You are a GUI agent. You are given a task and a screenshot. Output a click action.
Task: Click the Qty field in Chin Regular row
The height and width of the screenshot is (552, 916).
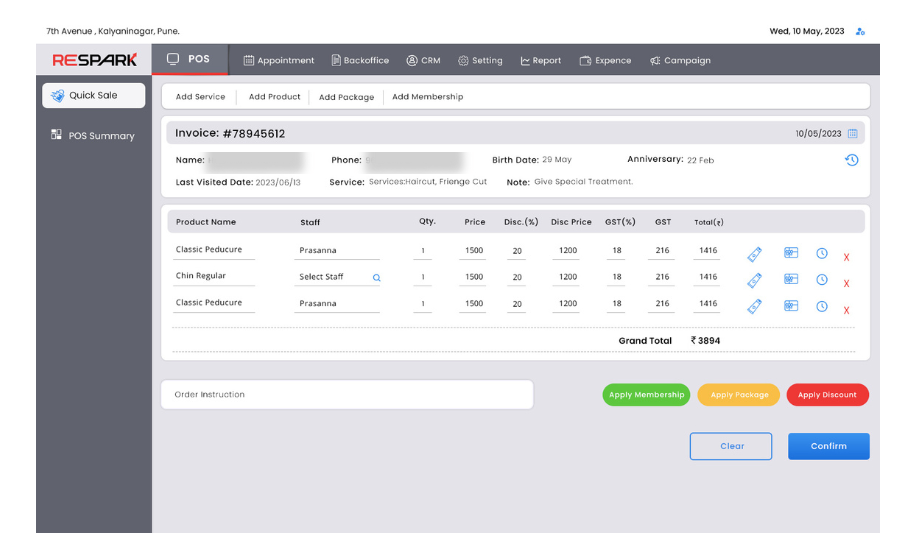coord(422,277)
